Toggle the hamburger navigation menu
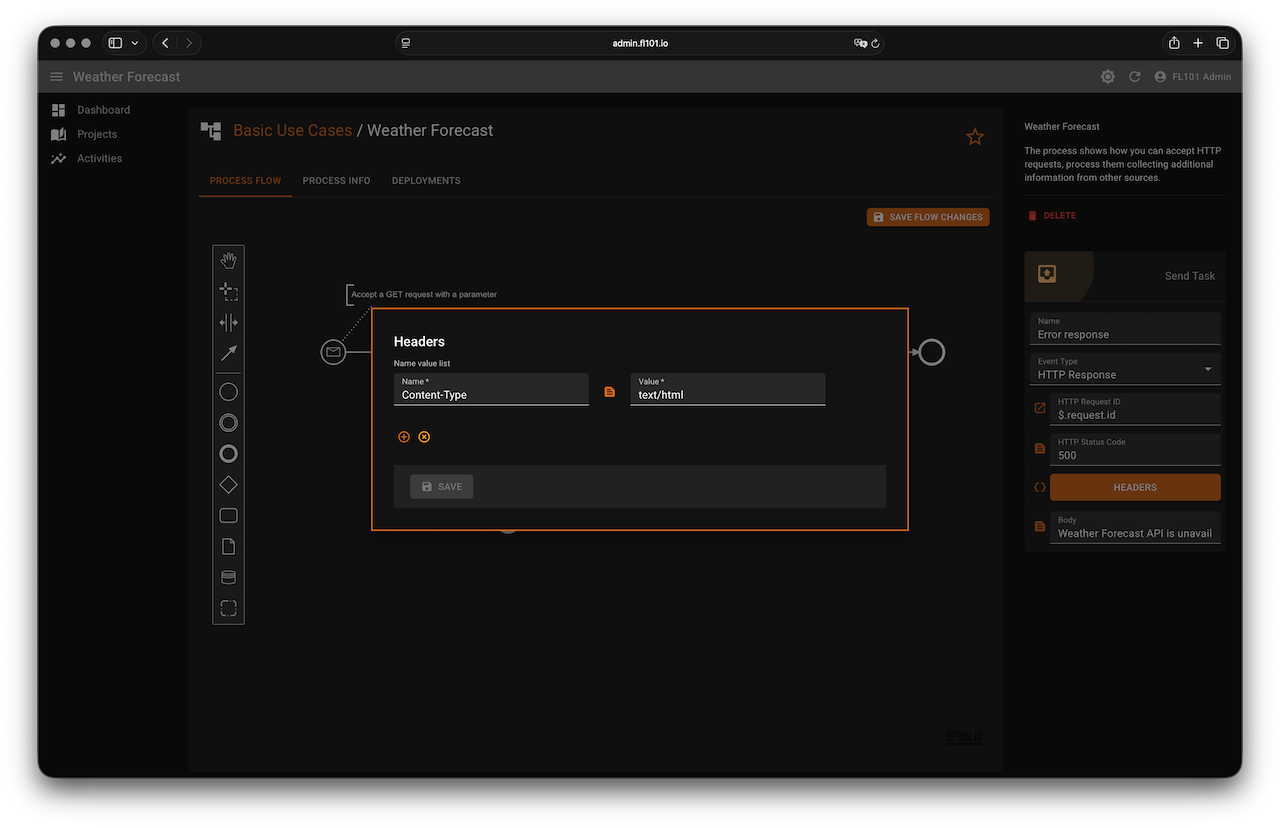This screenshot has width=1280, height=828. tap(56, 77)
